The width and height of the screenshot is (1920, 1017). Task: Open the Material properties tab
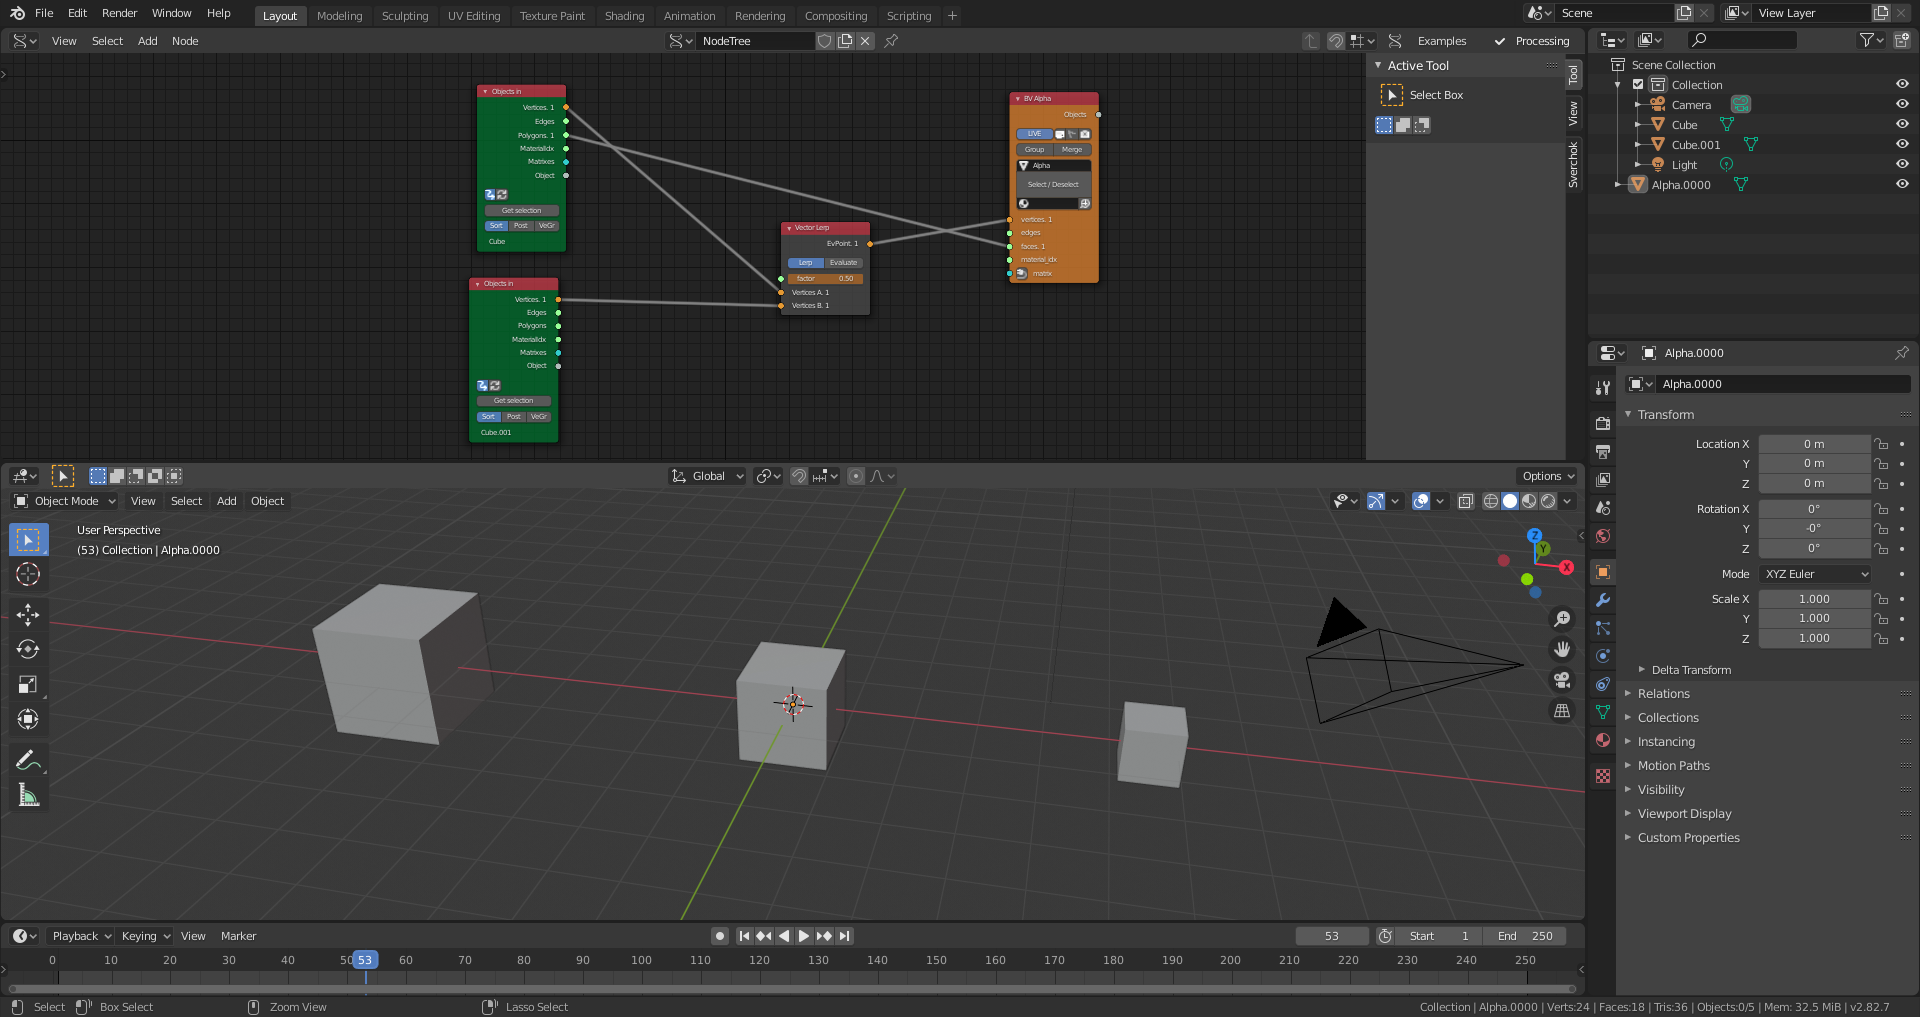(x=1603, y=740)
